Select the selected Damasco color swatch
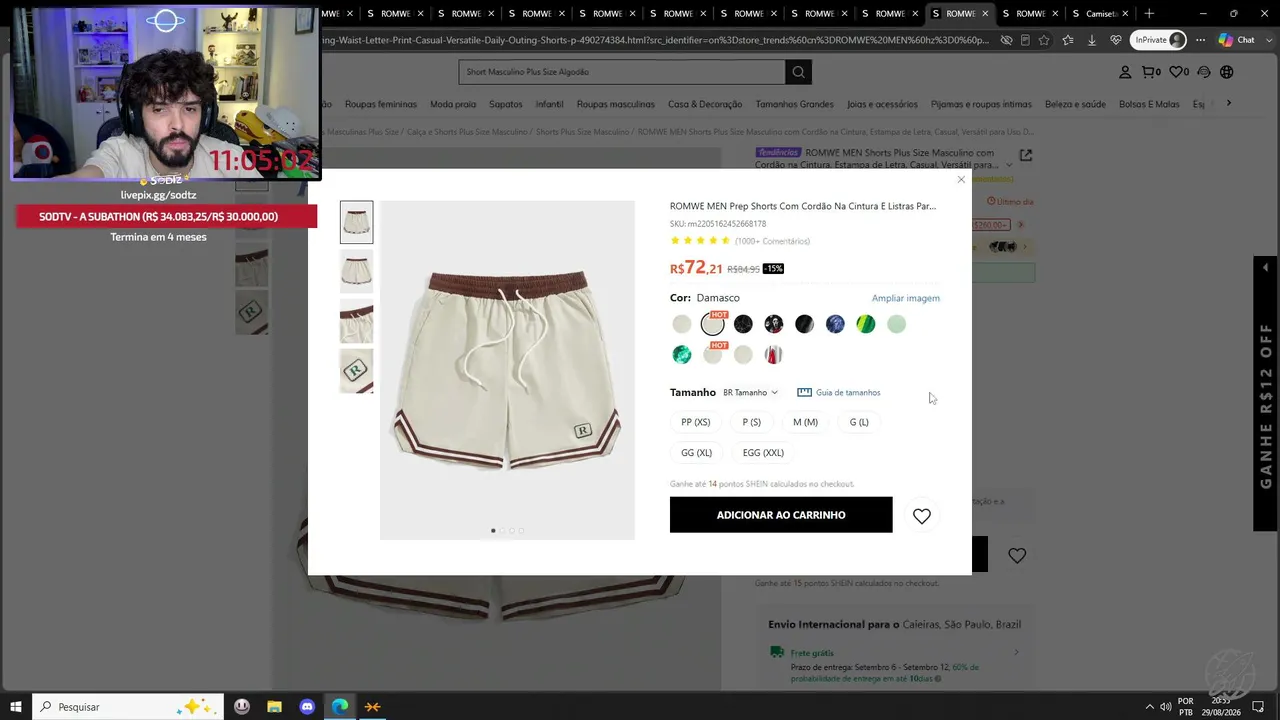The height and width of the screenshot is (720, 1280). click(712, 324)
